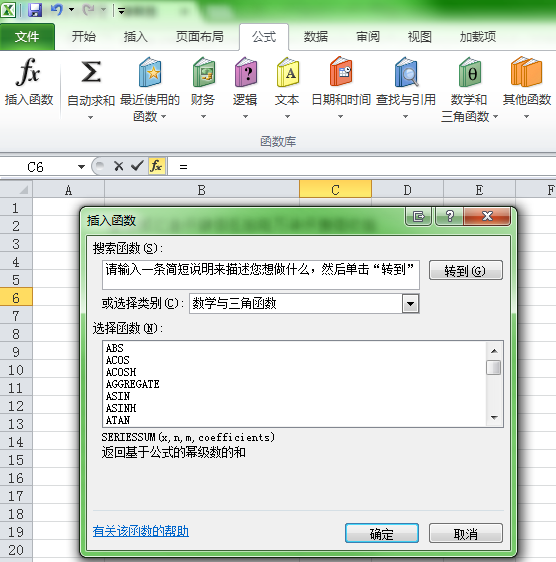Expand the Logical dropdown arrow
This screenshot has width=556, height=562.
(246, 116)
